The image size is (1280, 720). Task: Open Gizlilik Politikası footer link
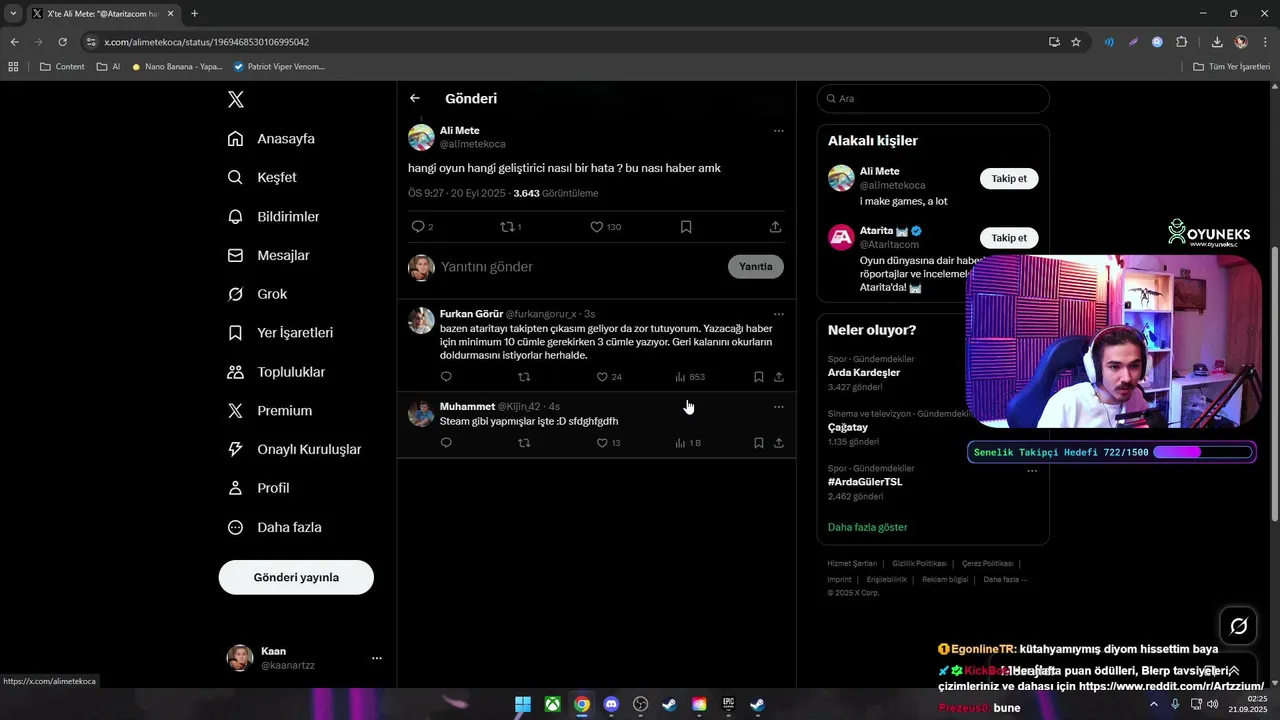(x=919, y=563)
